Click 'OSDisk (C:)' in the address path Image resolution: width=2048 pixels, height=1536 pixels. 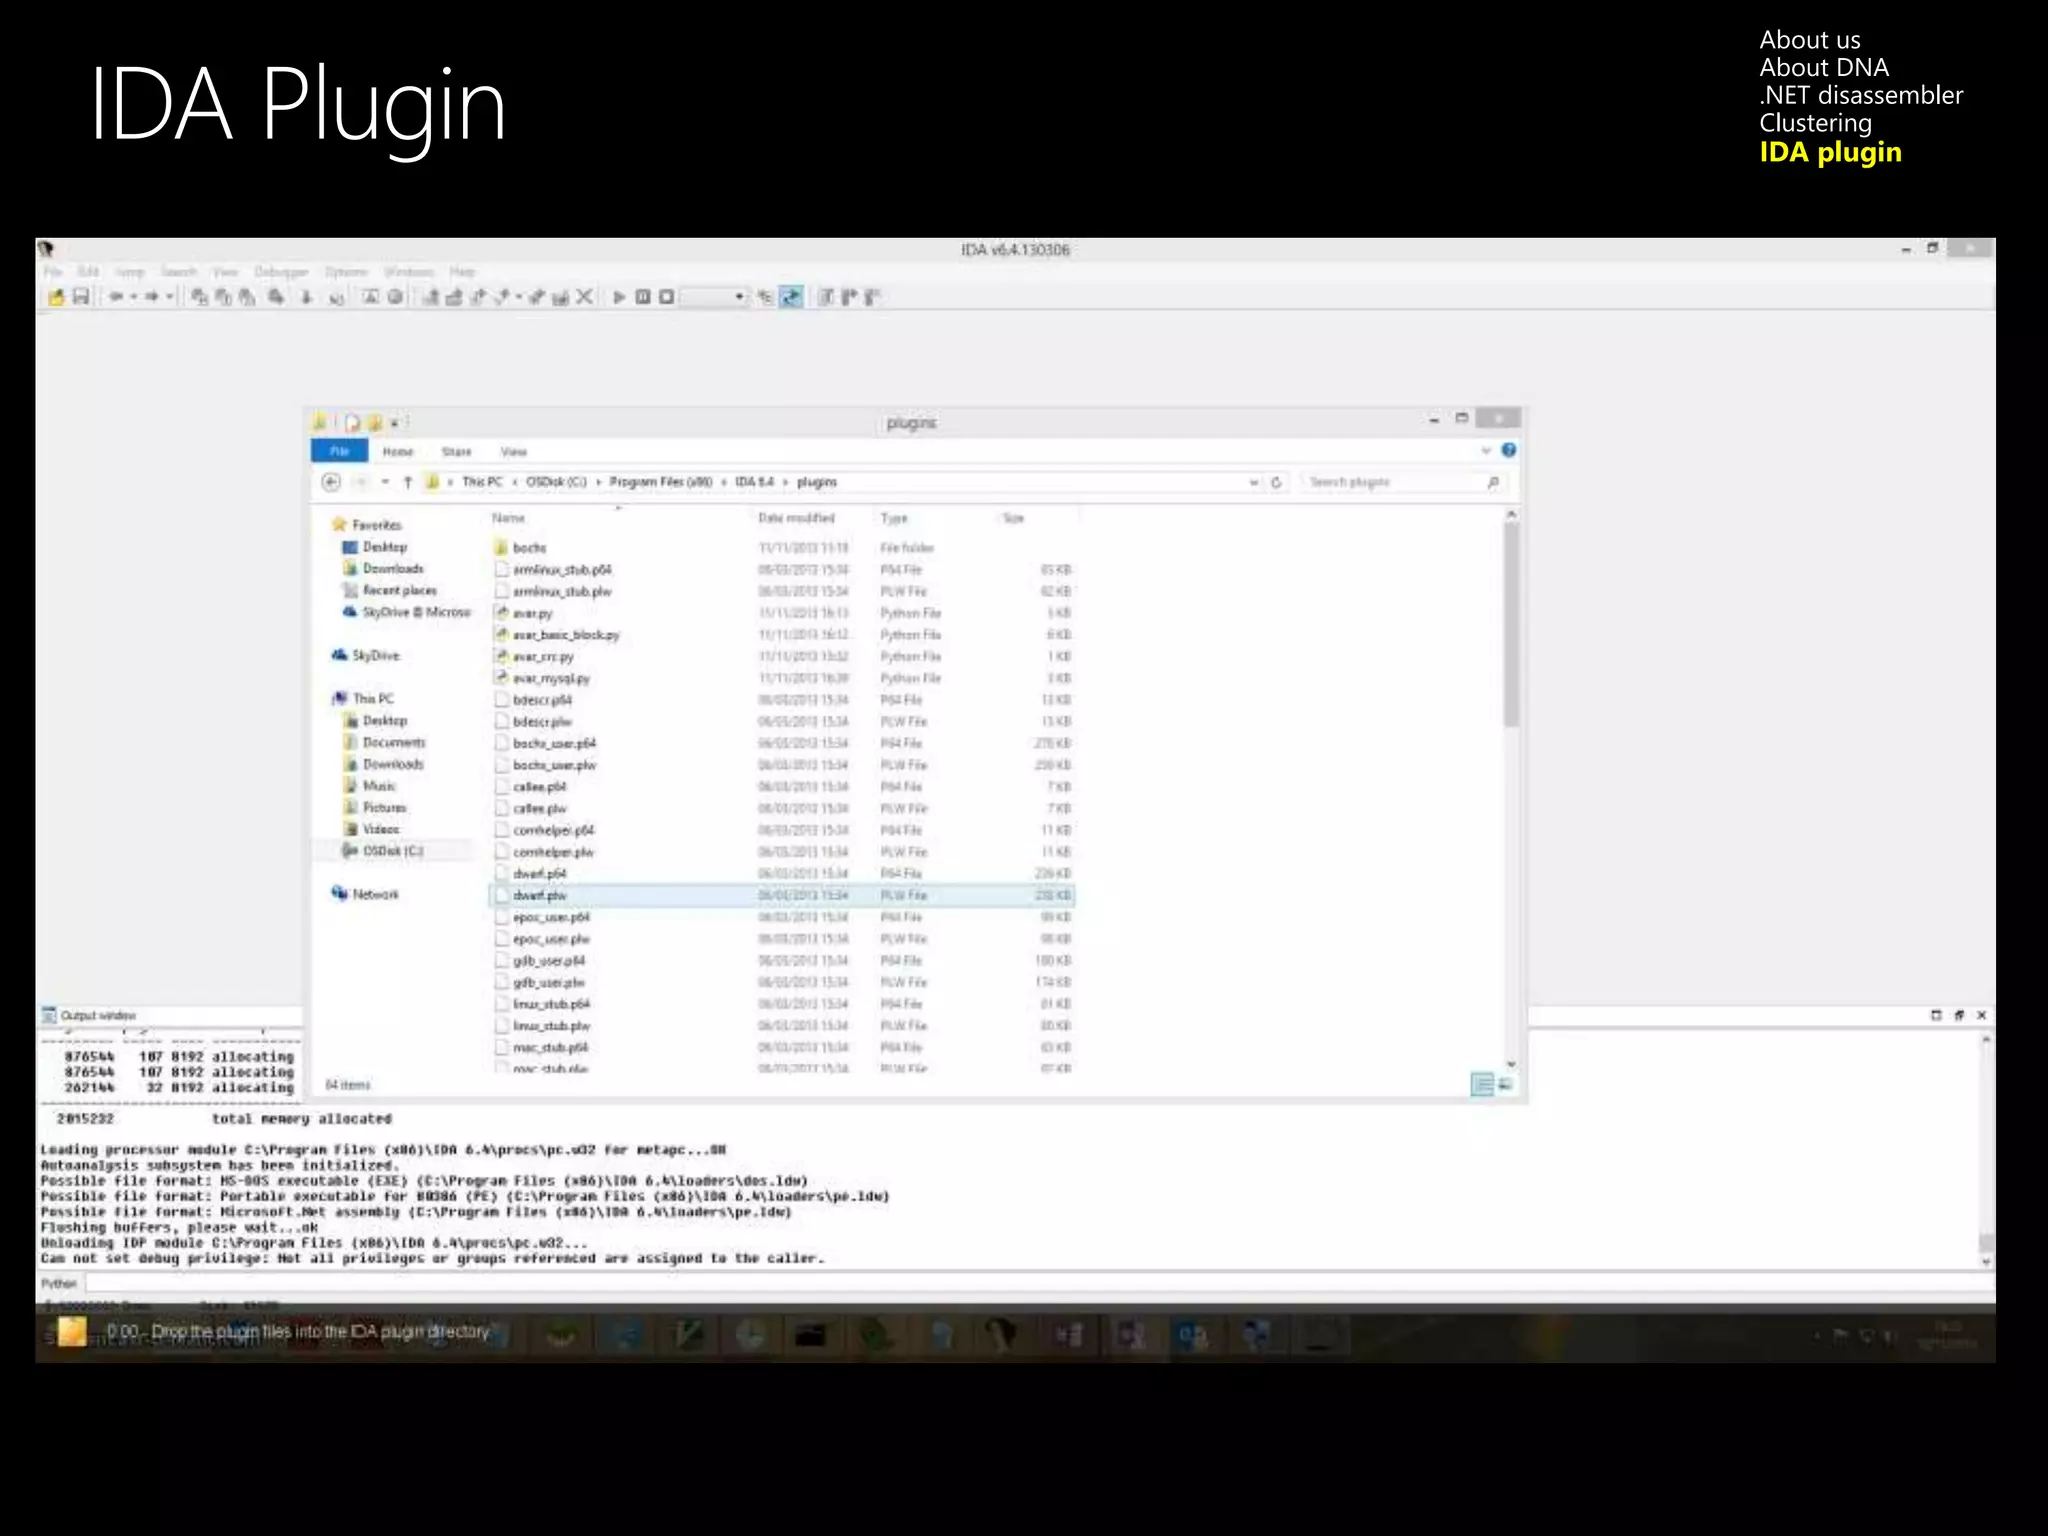pos(556,482)
